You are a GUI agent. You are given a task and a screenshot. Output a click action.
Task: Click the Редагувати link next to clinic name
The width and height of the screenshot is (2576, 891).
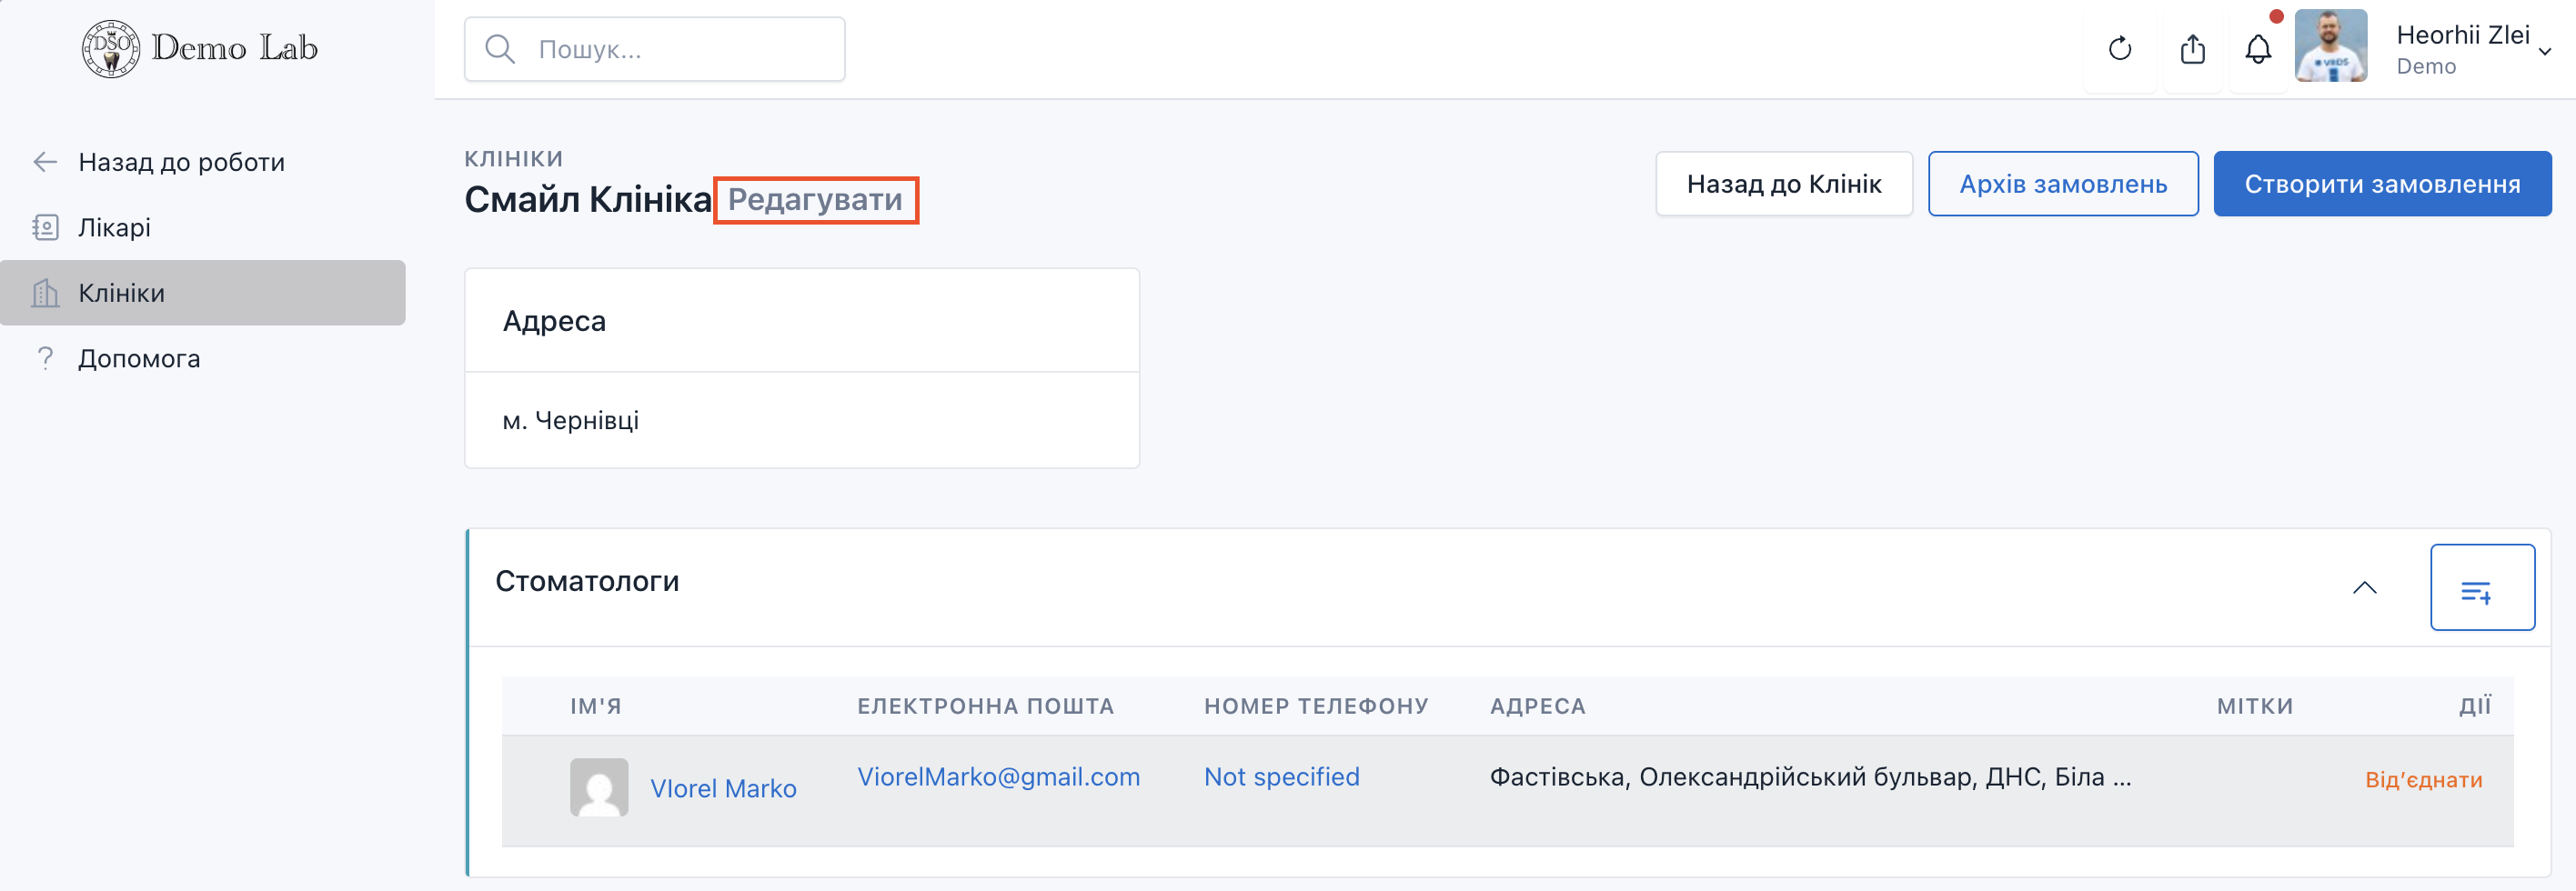coord(815,200)
